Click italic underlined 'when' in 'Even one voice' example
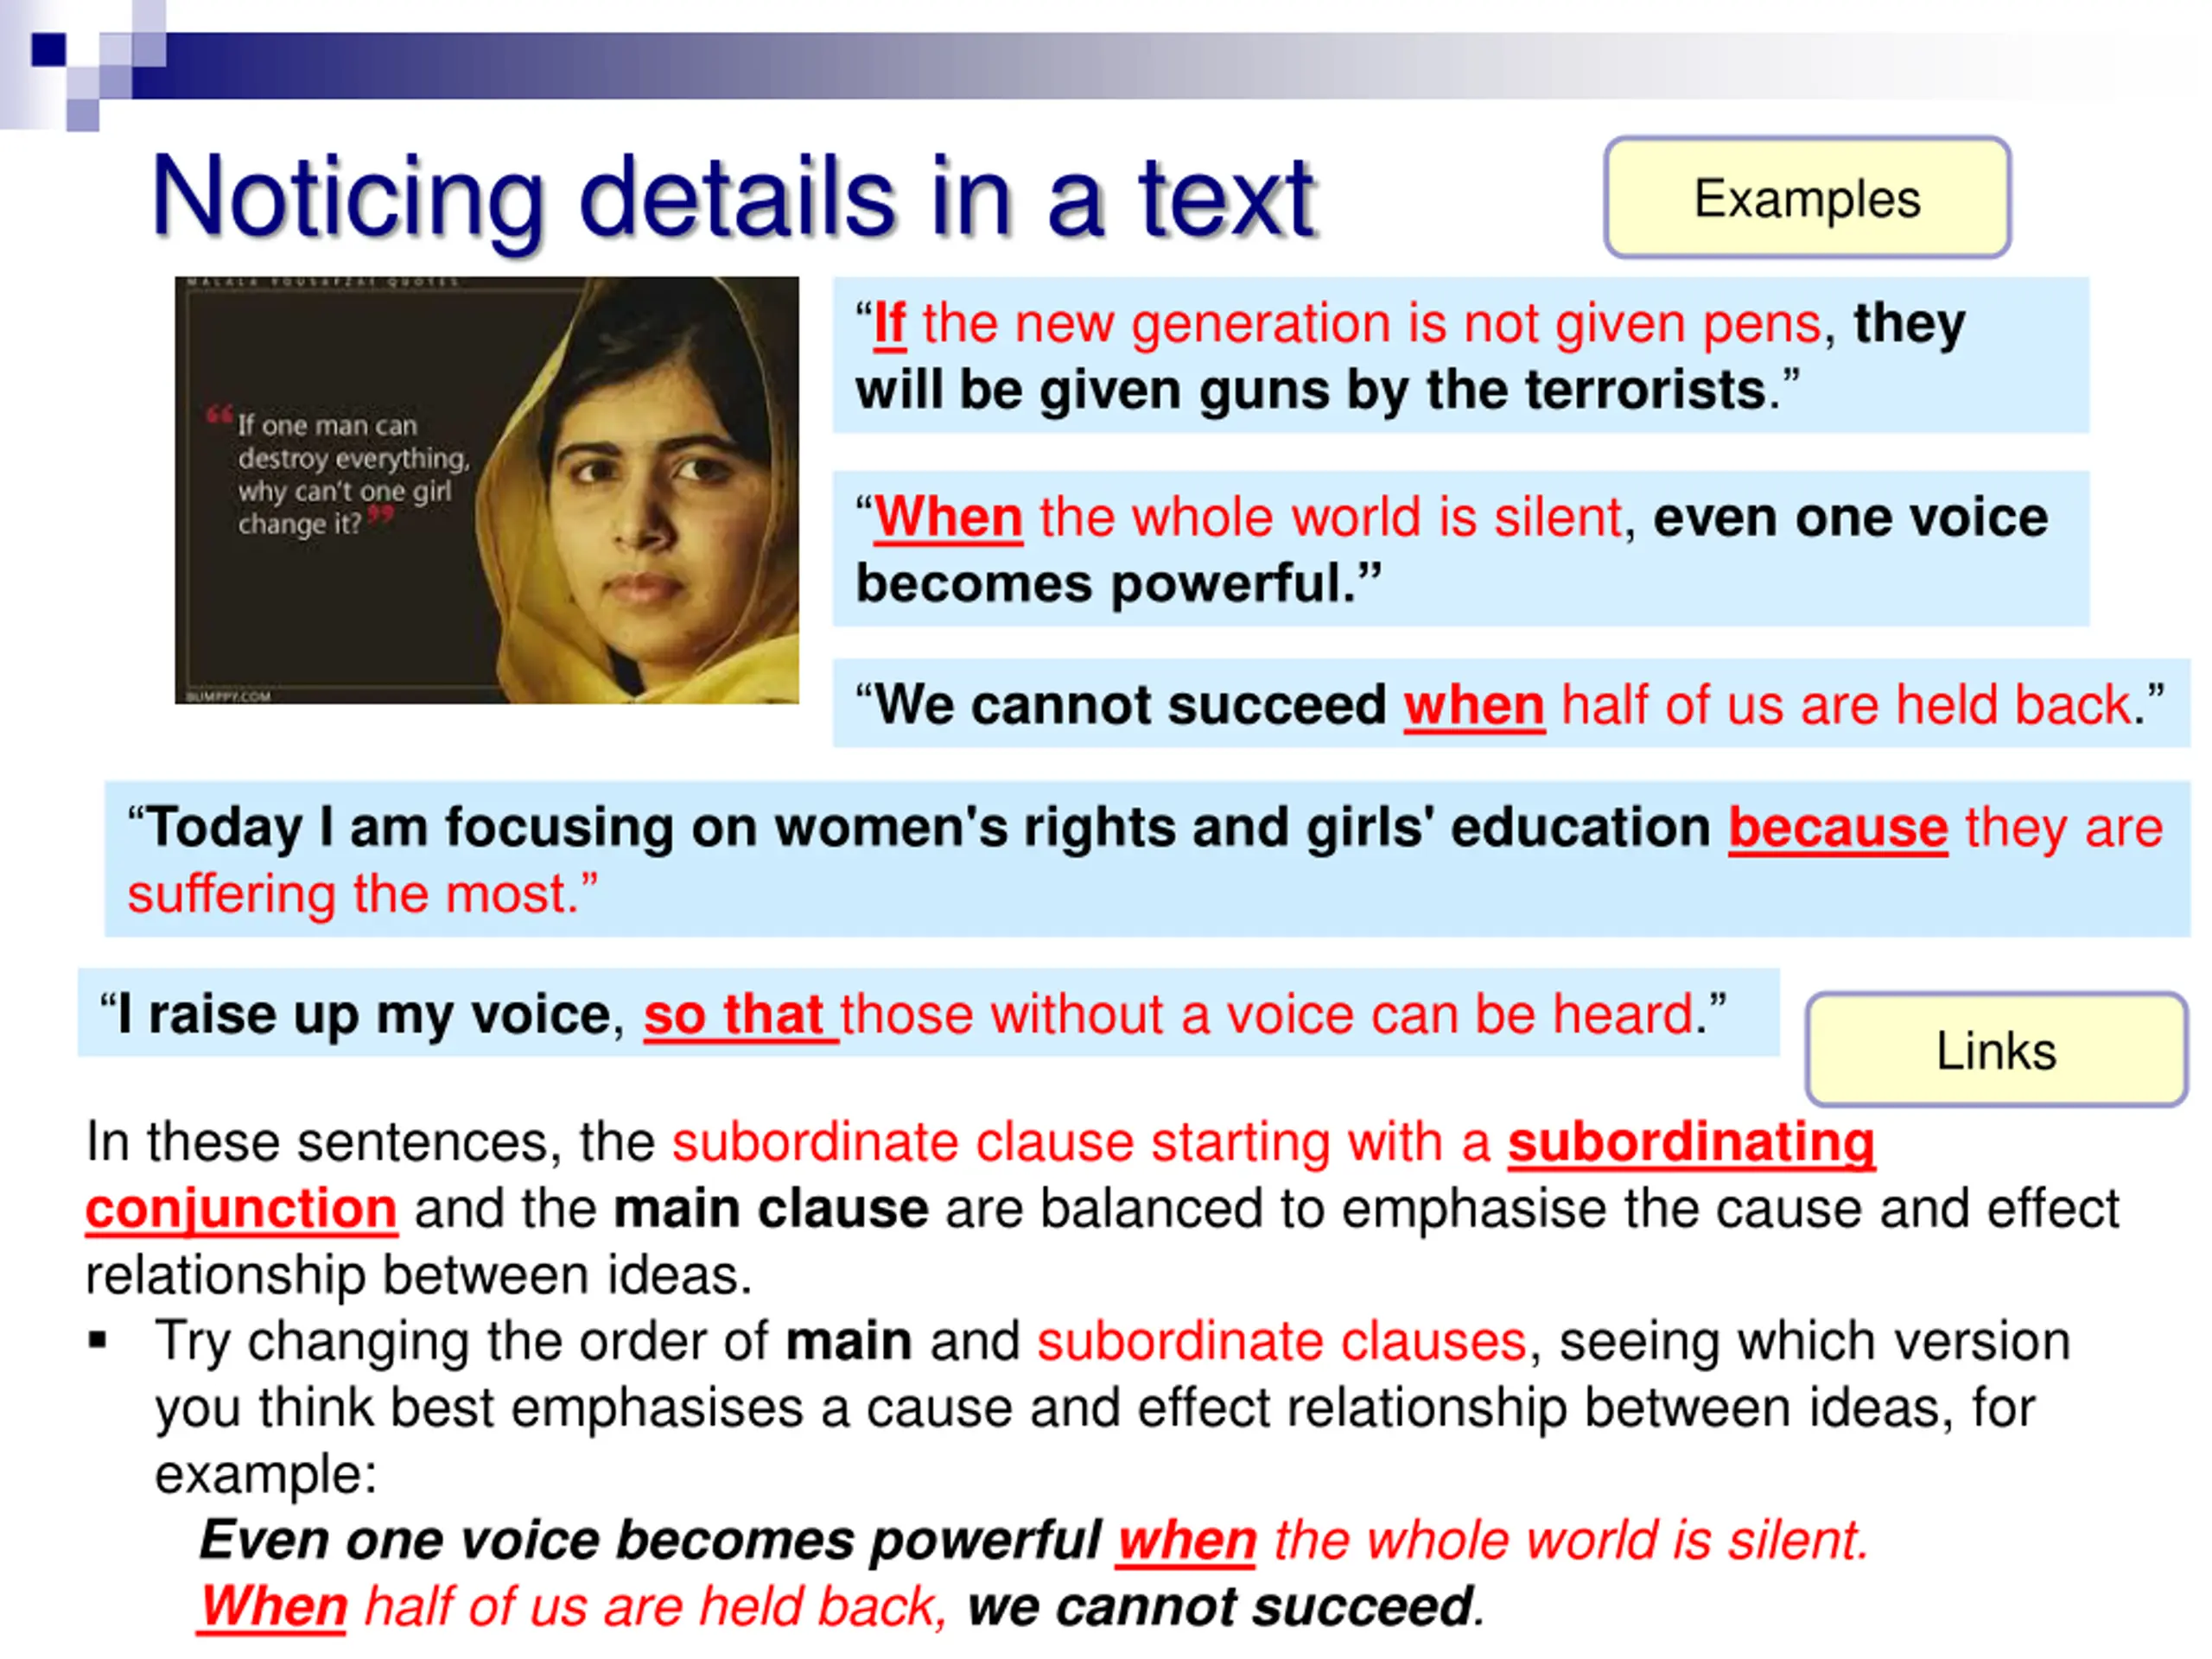Viewport: 2212px width, 1659px height. (1186, 1541)
